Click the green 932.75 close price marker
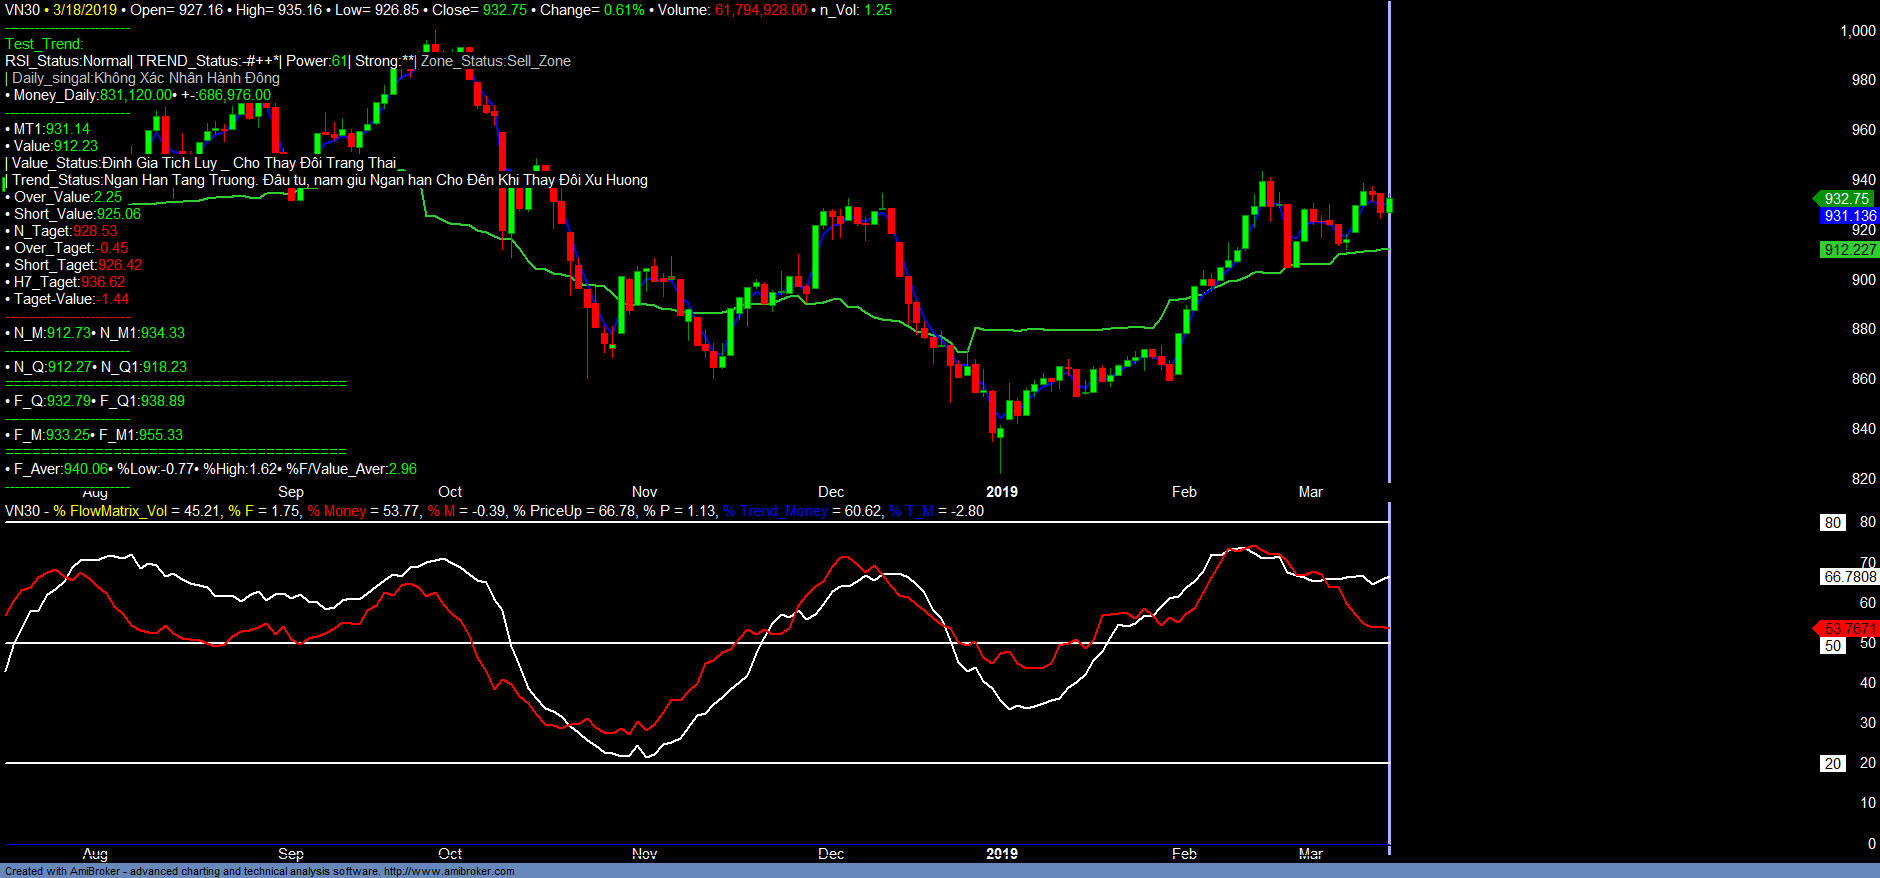The width and height of the screenshot is (1880, 878). coord(1846,199)
